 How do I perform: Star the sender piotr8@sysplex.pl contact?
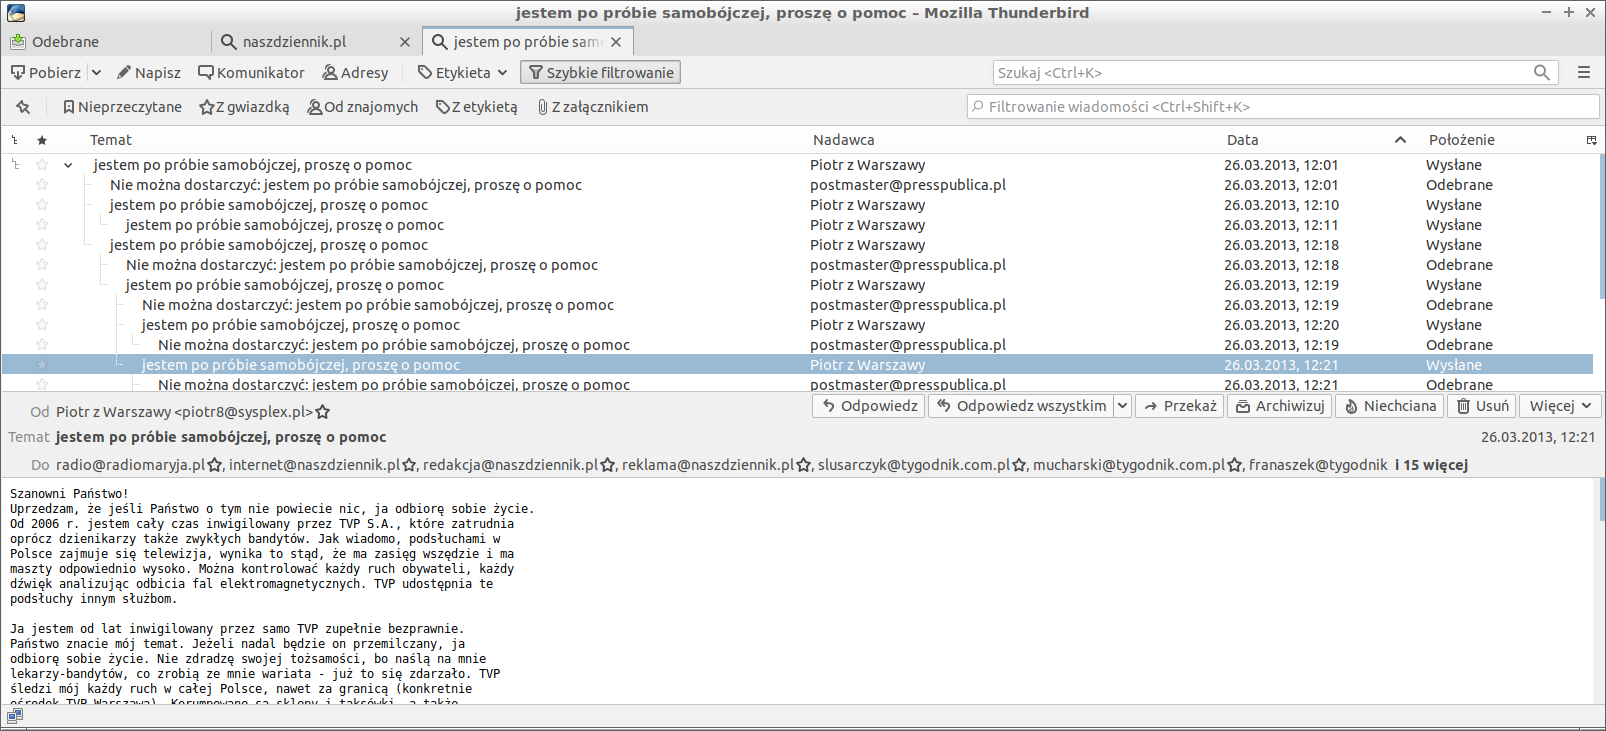[323, 412]
